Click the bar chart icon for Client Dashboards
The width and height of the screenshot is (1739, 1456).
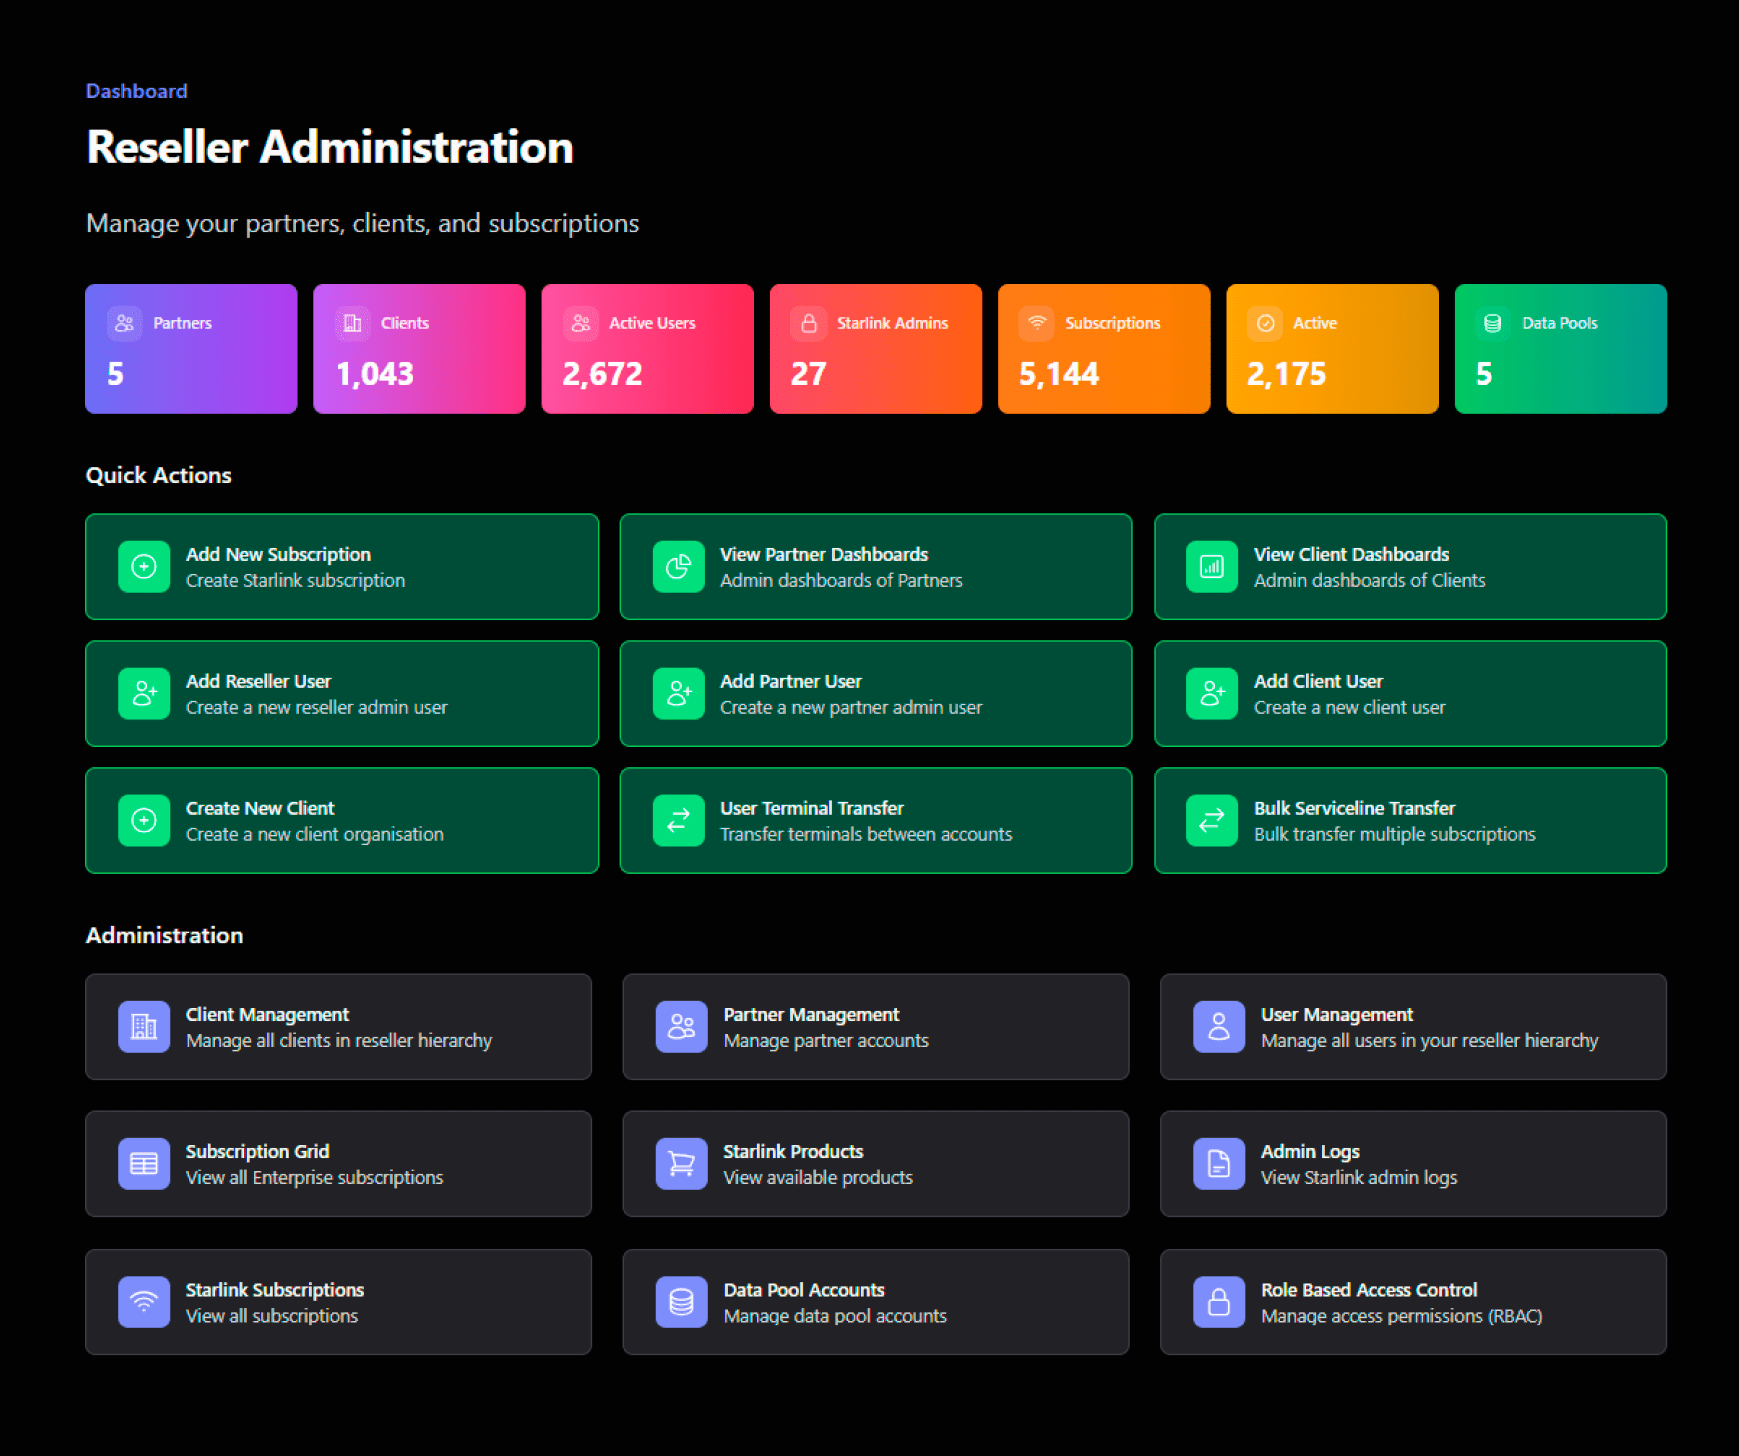(x=1212, y=567)
